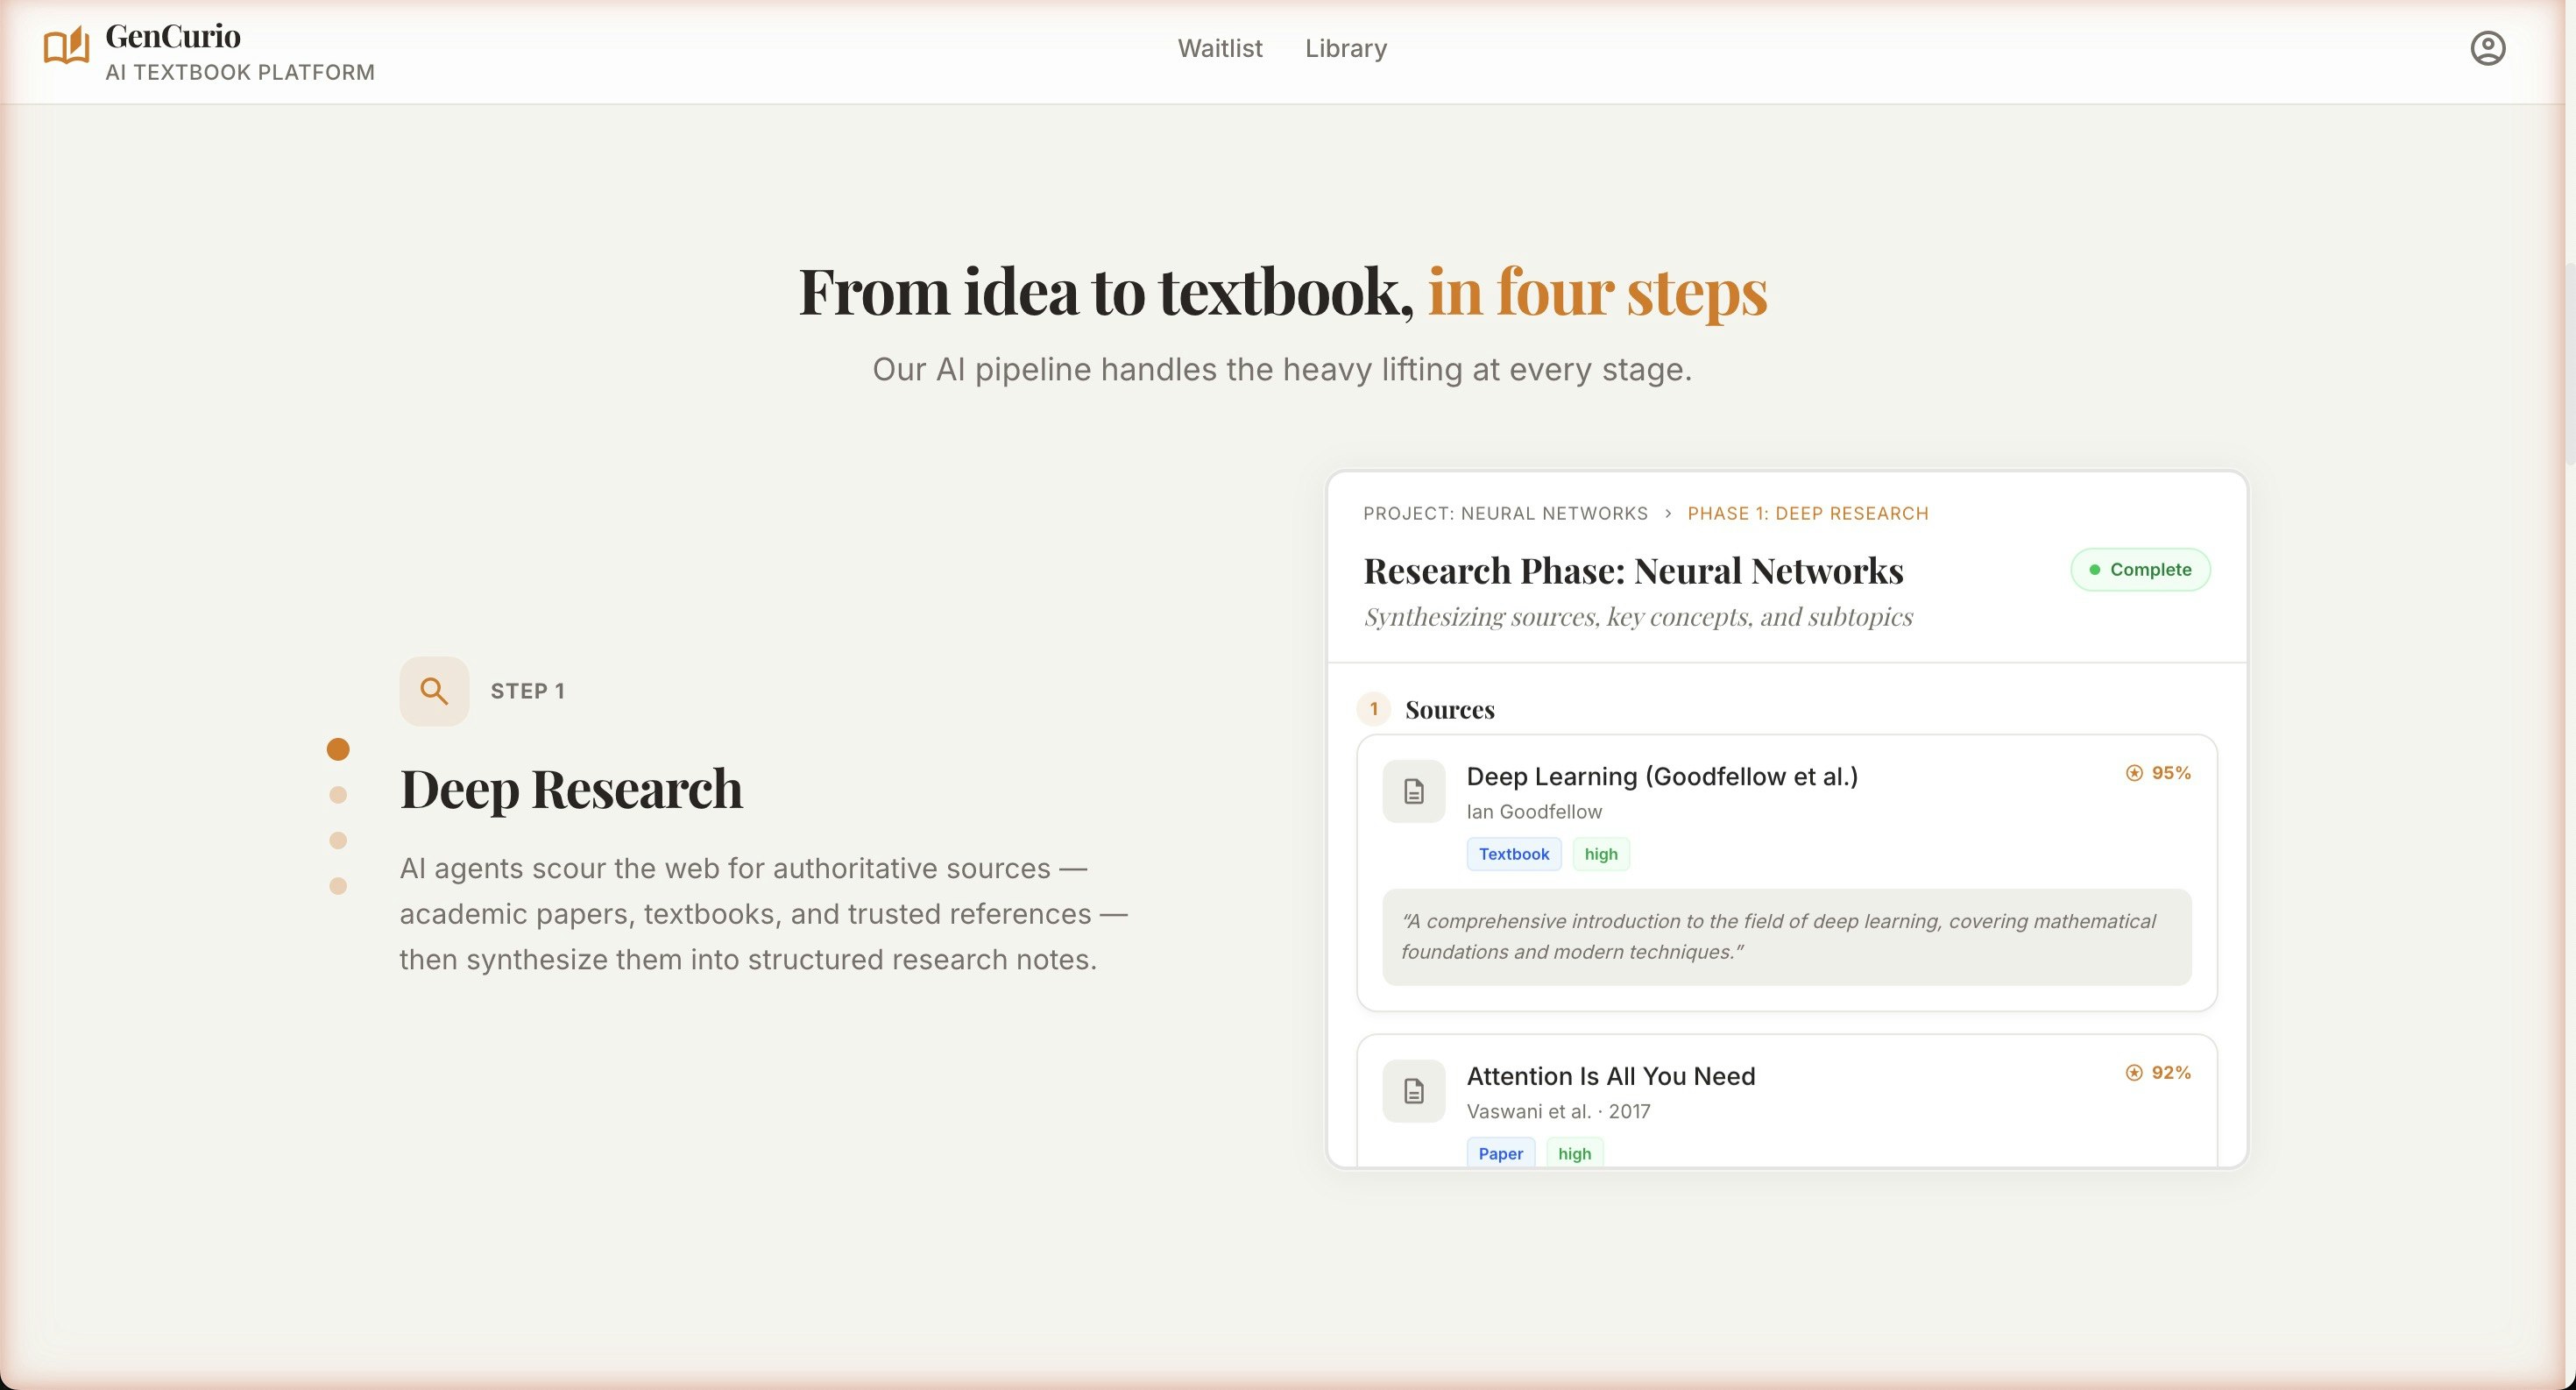Click the document icon on Attention Is All You Need
The image size is (2576, 1390).
[1412, 1091]
